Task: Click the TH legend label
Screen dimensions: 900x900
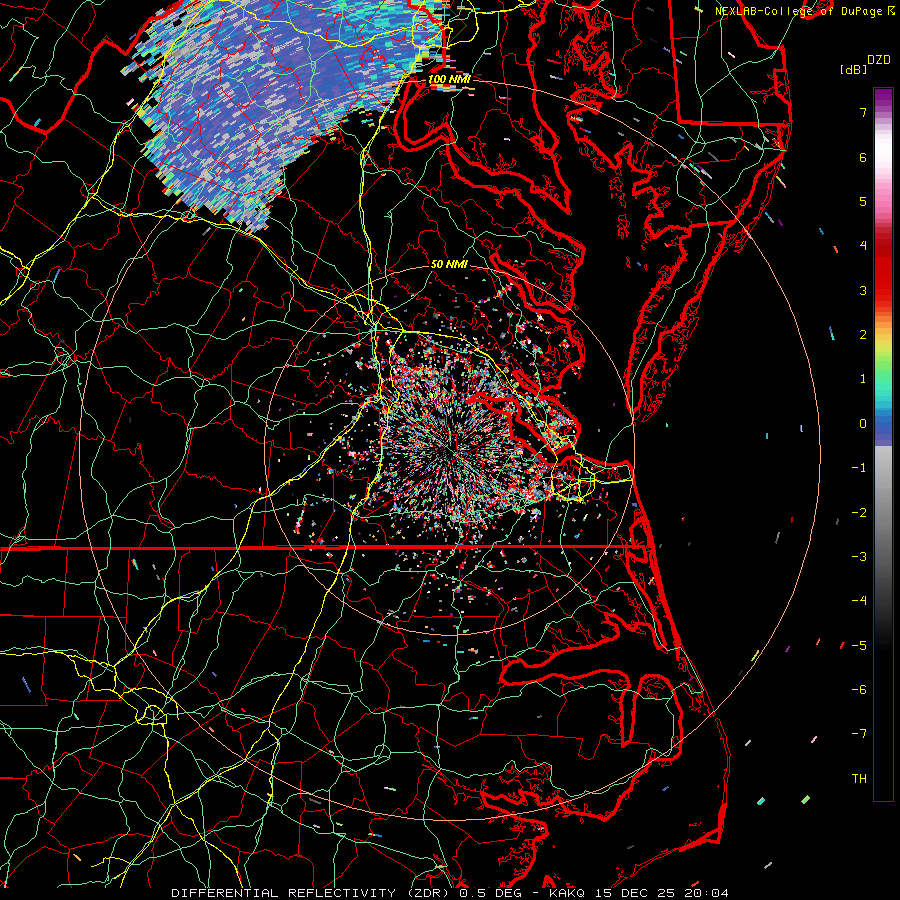Action: (x=859, y=779)
